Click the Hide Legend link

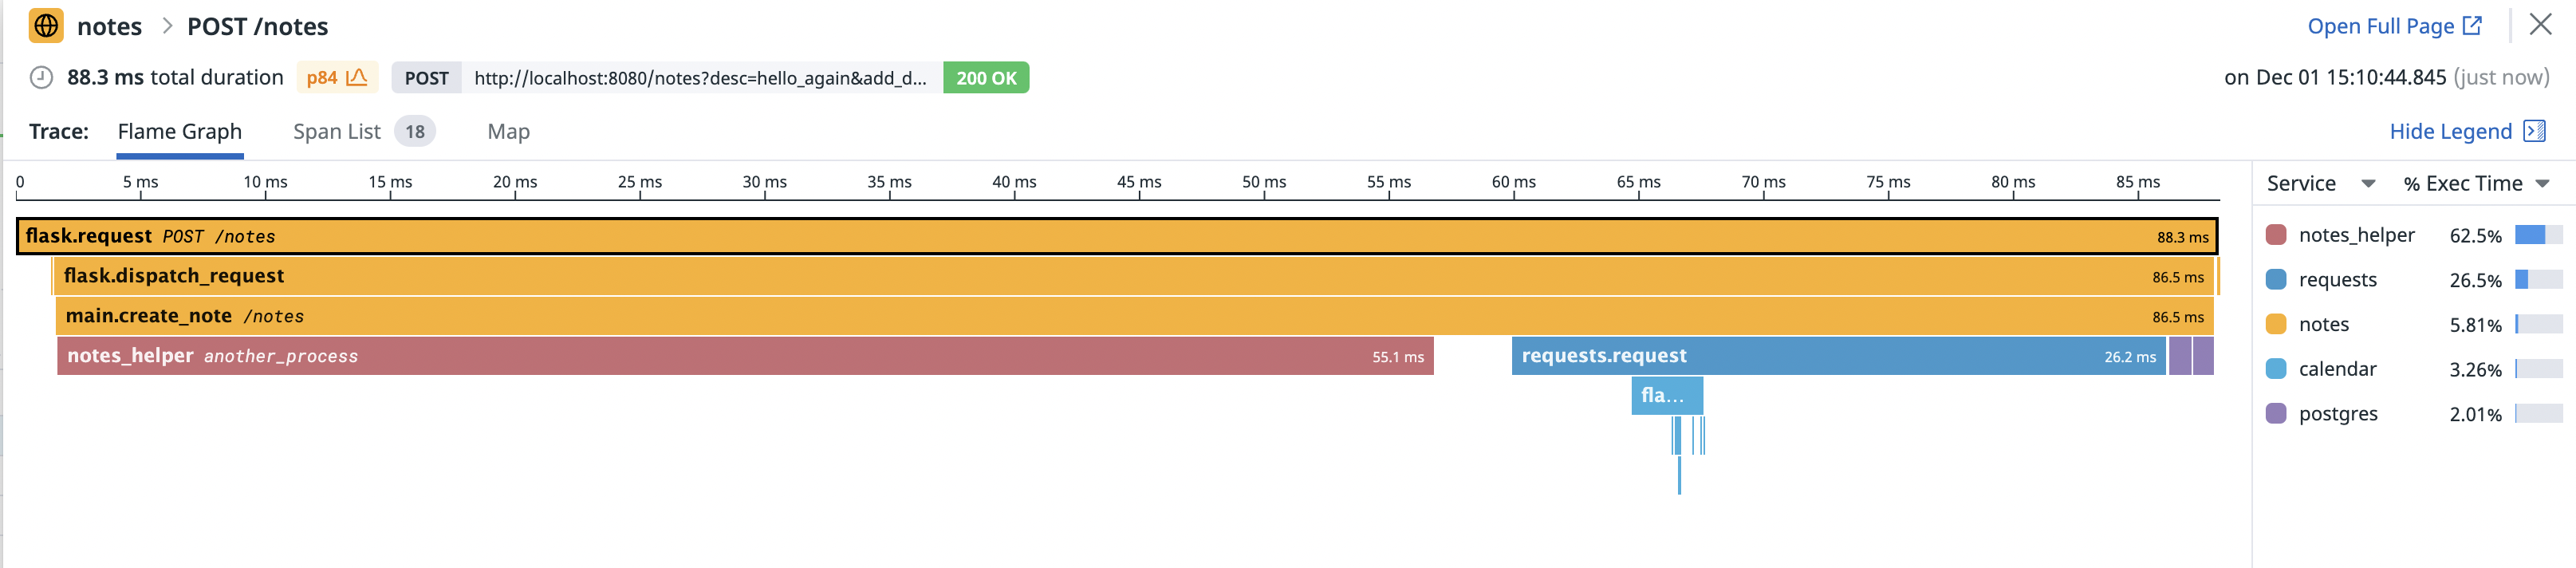[2452, 131]
